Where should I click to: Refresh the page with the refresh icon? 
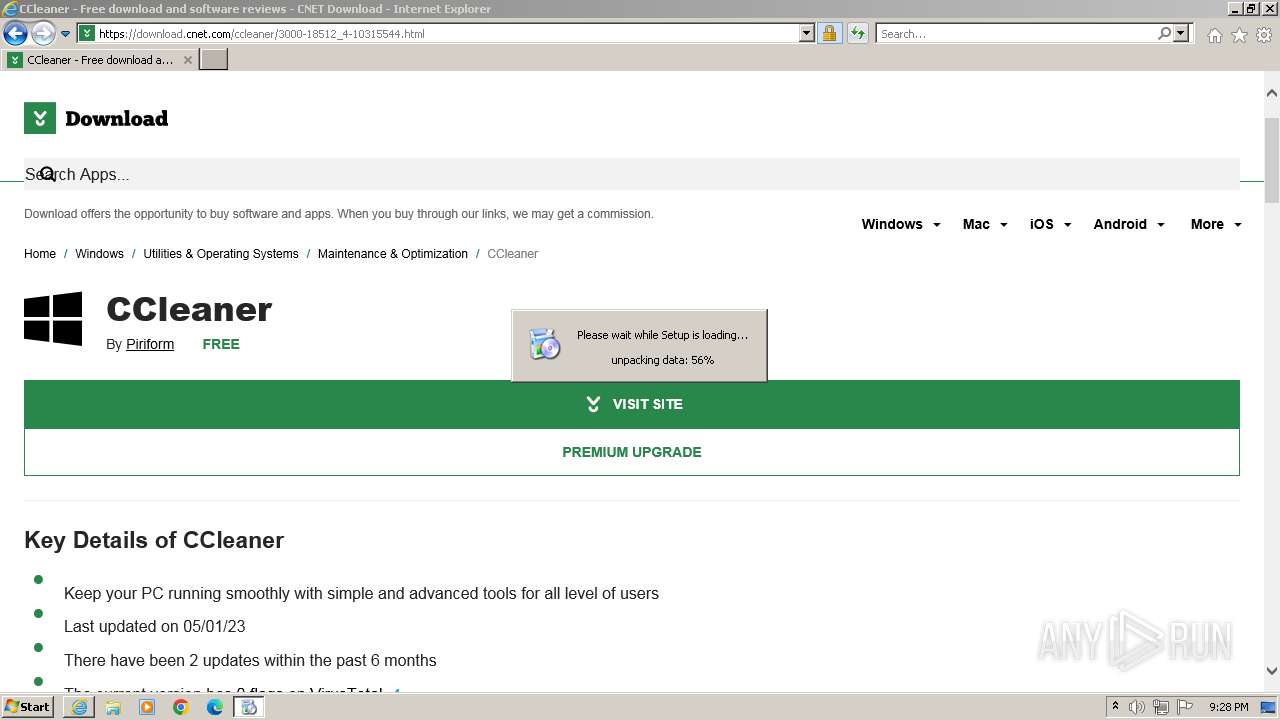pyautogui.click(x=857, y=33)
